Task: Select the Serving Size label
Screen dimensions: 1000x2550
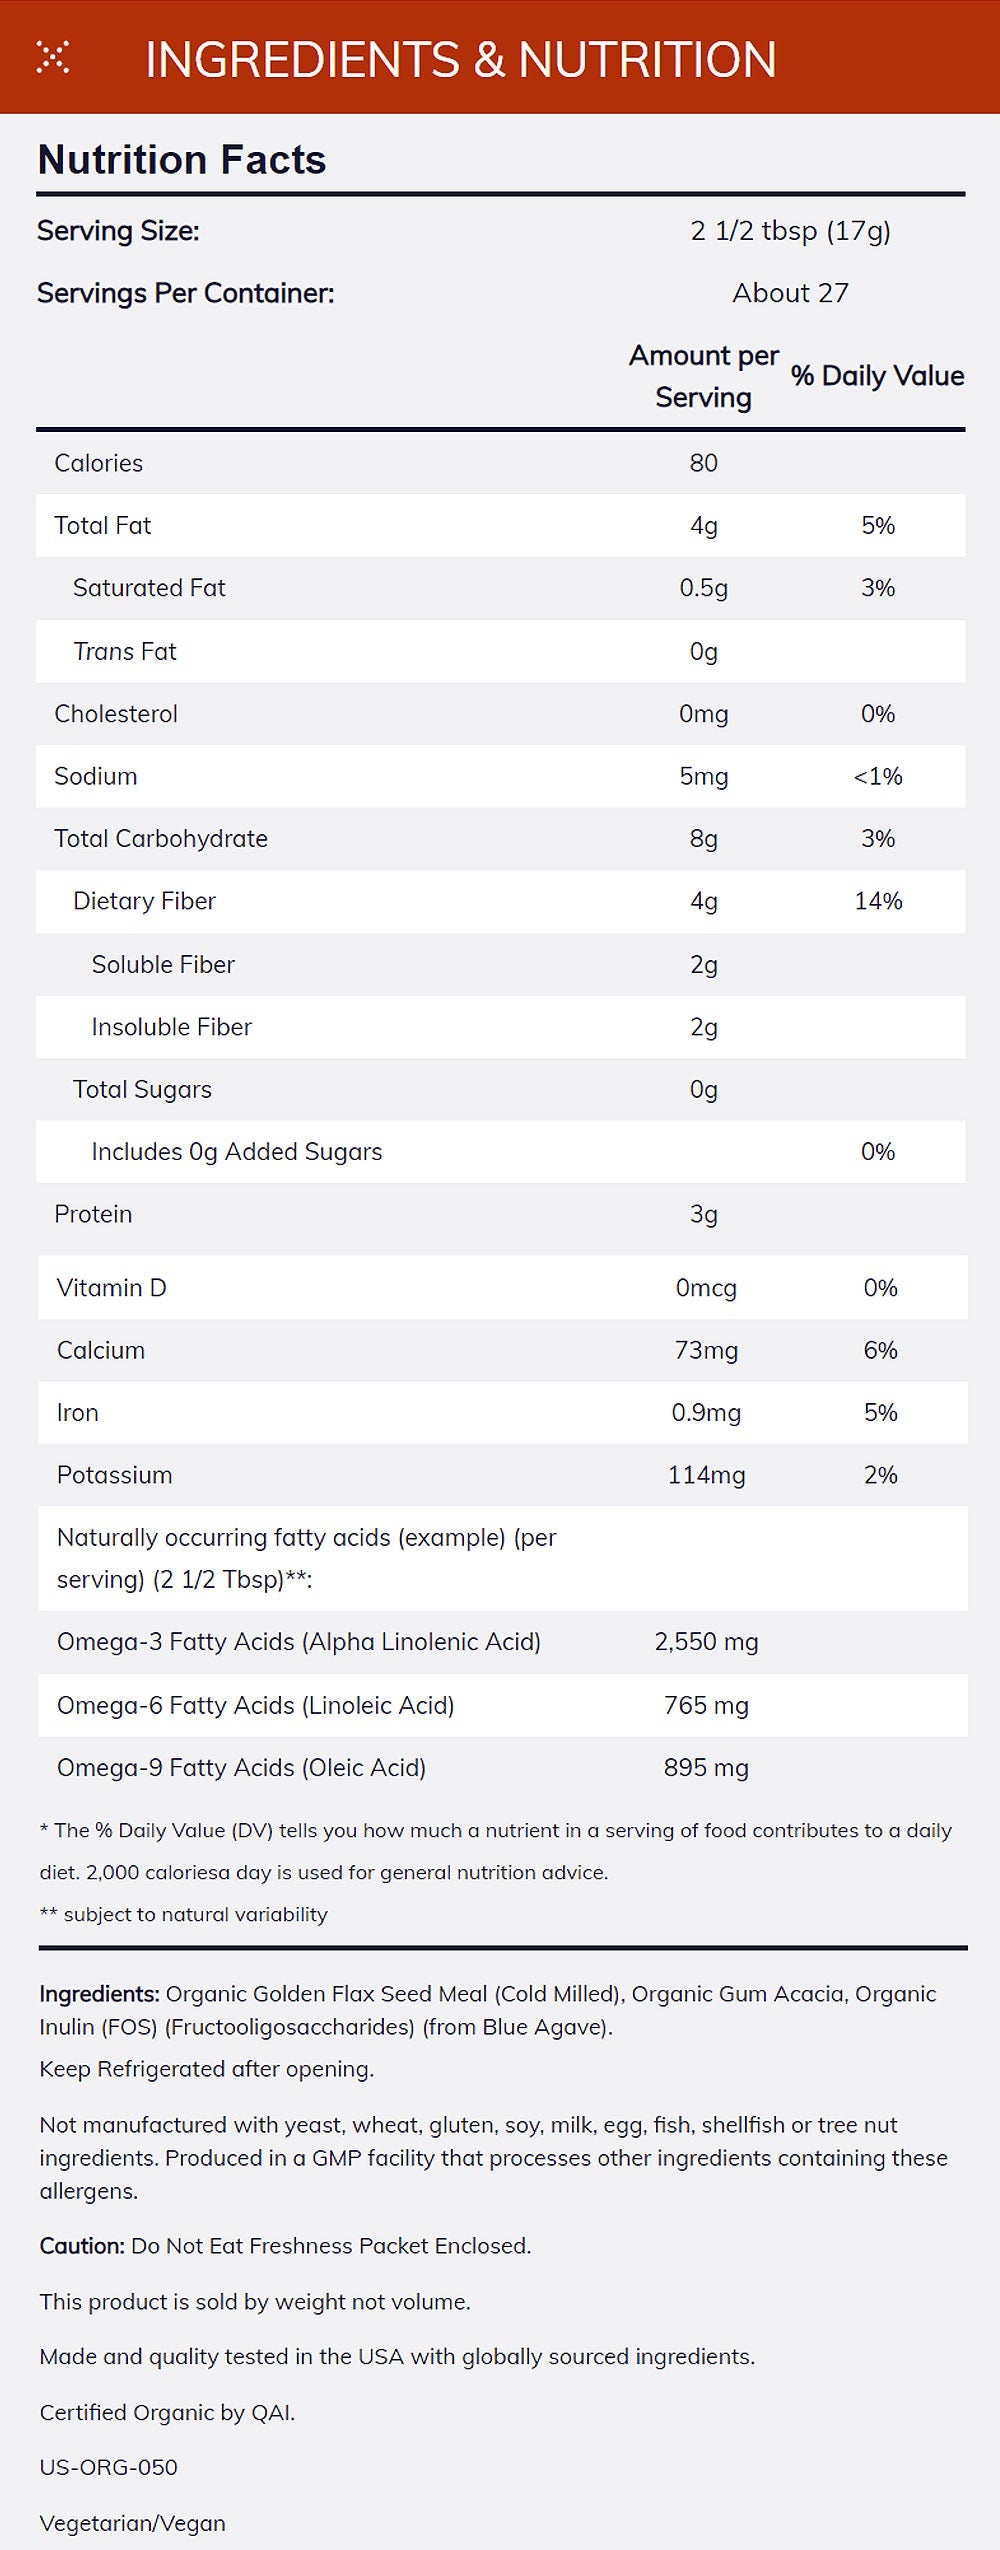Action: pos(118,231)
